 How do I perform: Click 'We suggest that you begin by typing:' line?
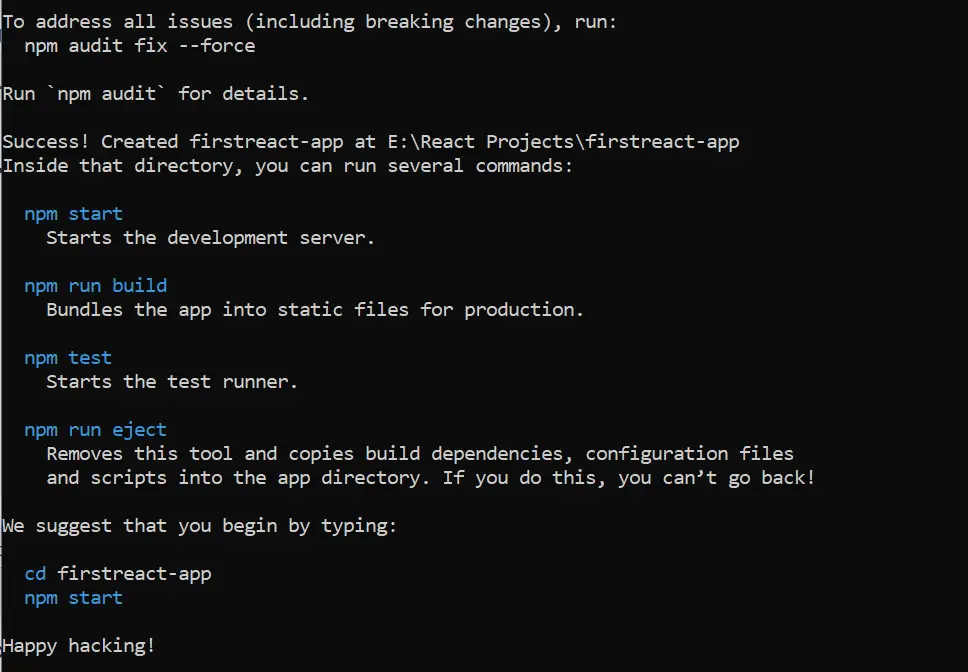click(x=199, y=526)
